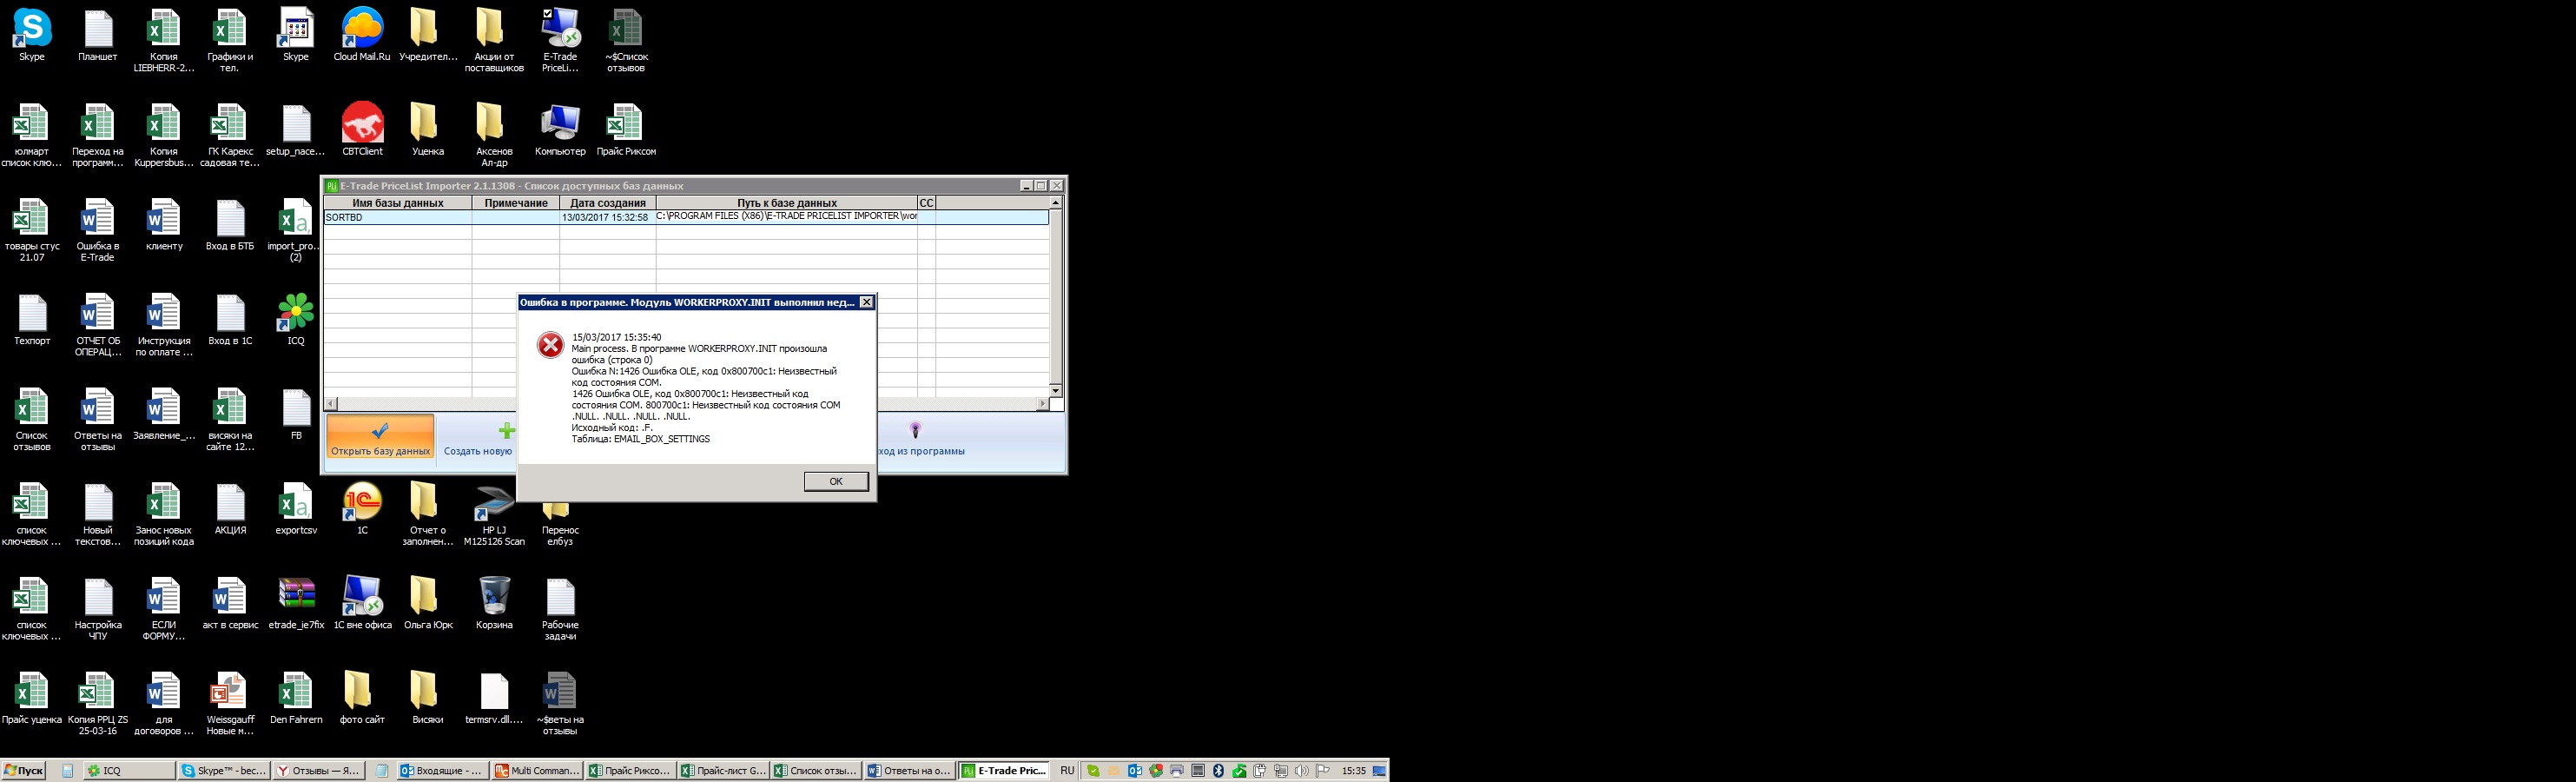
Task: Select the Техпорт text file
Action: [32, 320]
